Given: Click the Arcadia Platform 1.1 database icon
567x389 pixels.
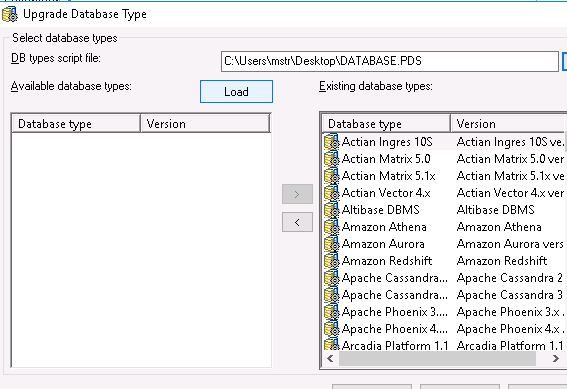Looking at the screenshot, I should [332, 345].
